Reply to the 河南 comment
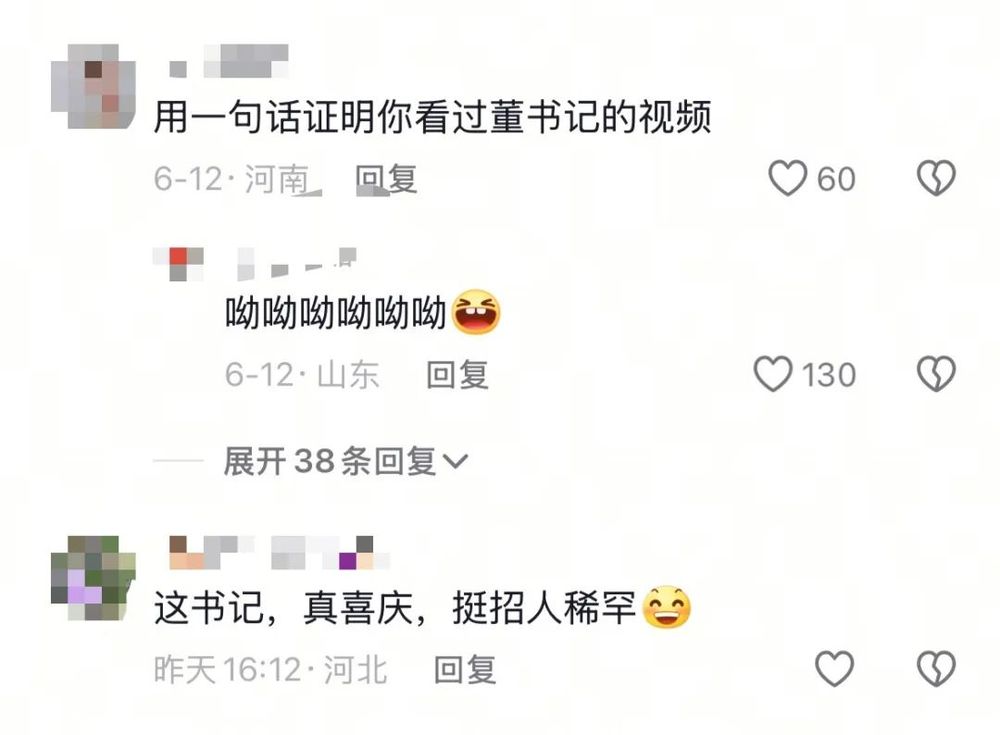Screen dimensions: 1000x735 tap(386, 179)
